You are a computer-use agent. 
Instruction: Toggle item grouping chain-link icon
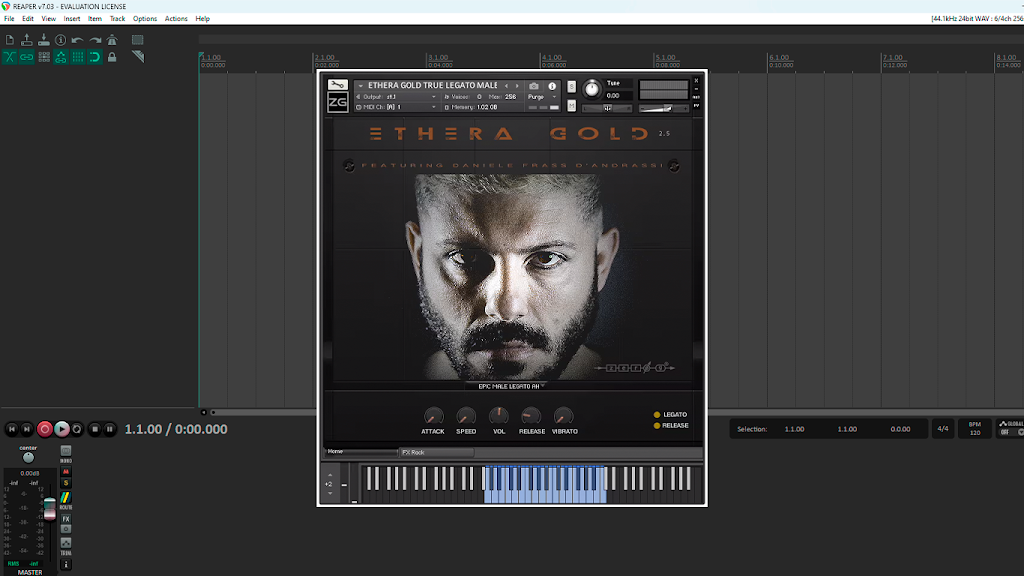[27, 57]
